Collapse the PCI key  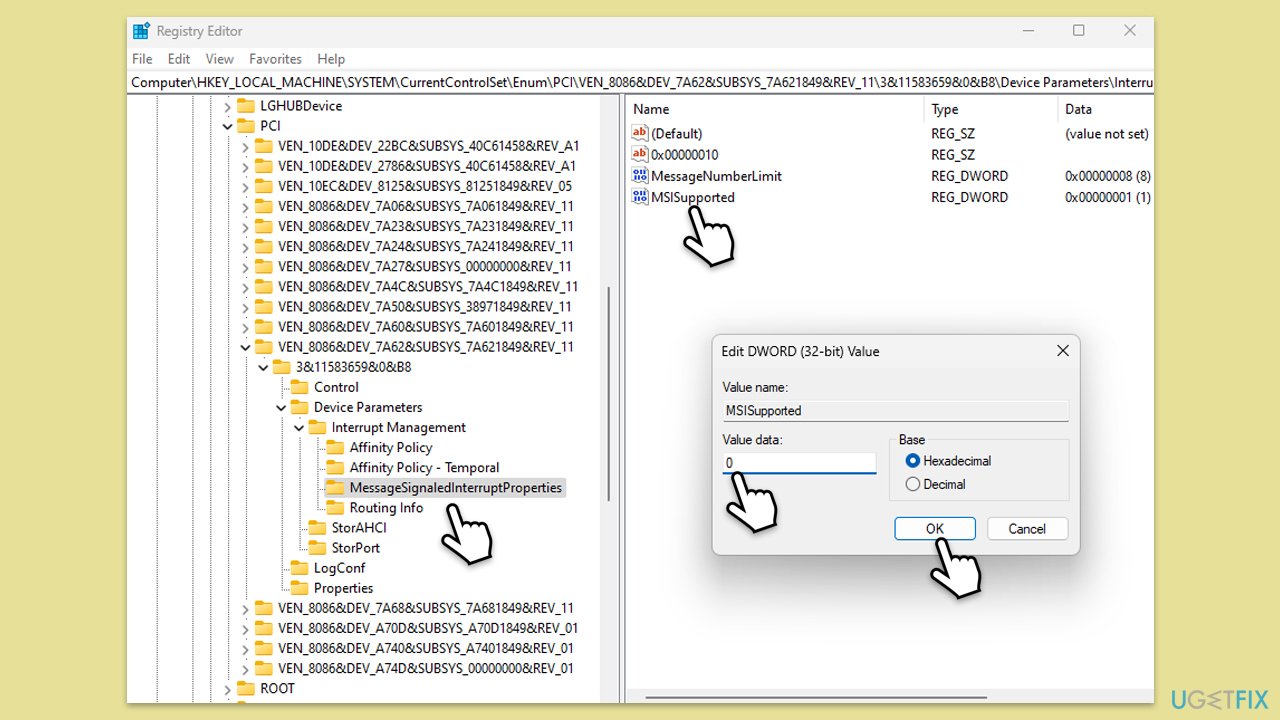[227, 126]
